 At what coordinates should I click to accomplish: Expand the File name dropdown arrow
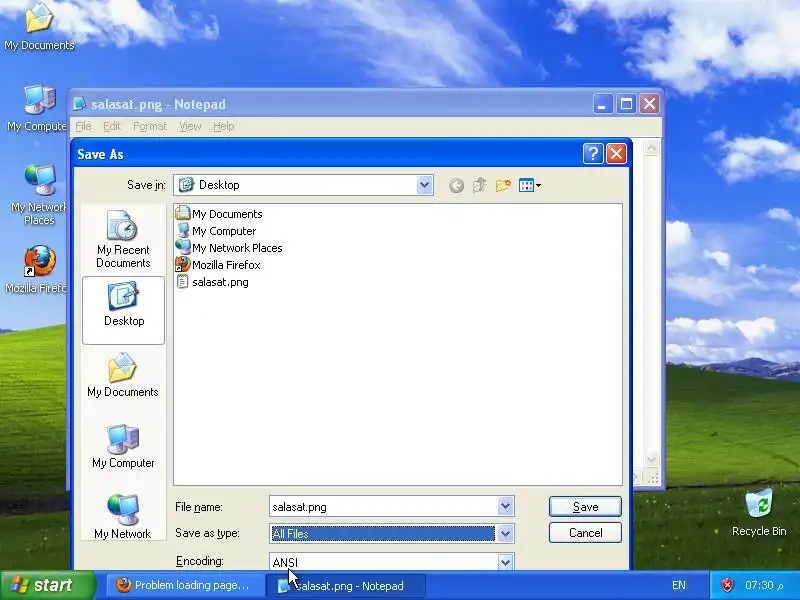(x=505, y=507)
